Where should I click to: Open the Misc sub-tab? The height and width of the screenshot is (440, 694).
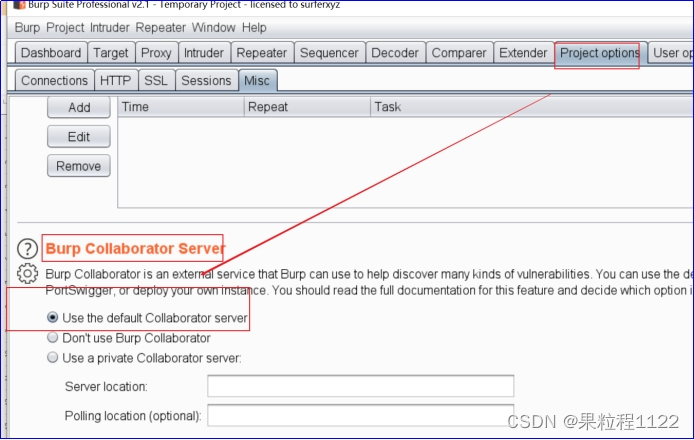pyautogui.click(x=257, y=81)
